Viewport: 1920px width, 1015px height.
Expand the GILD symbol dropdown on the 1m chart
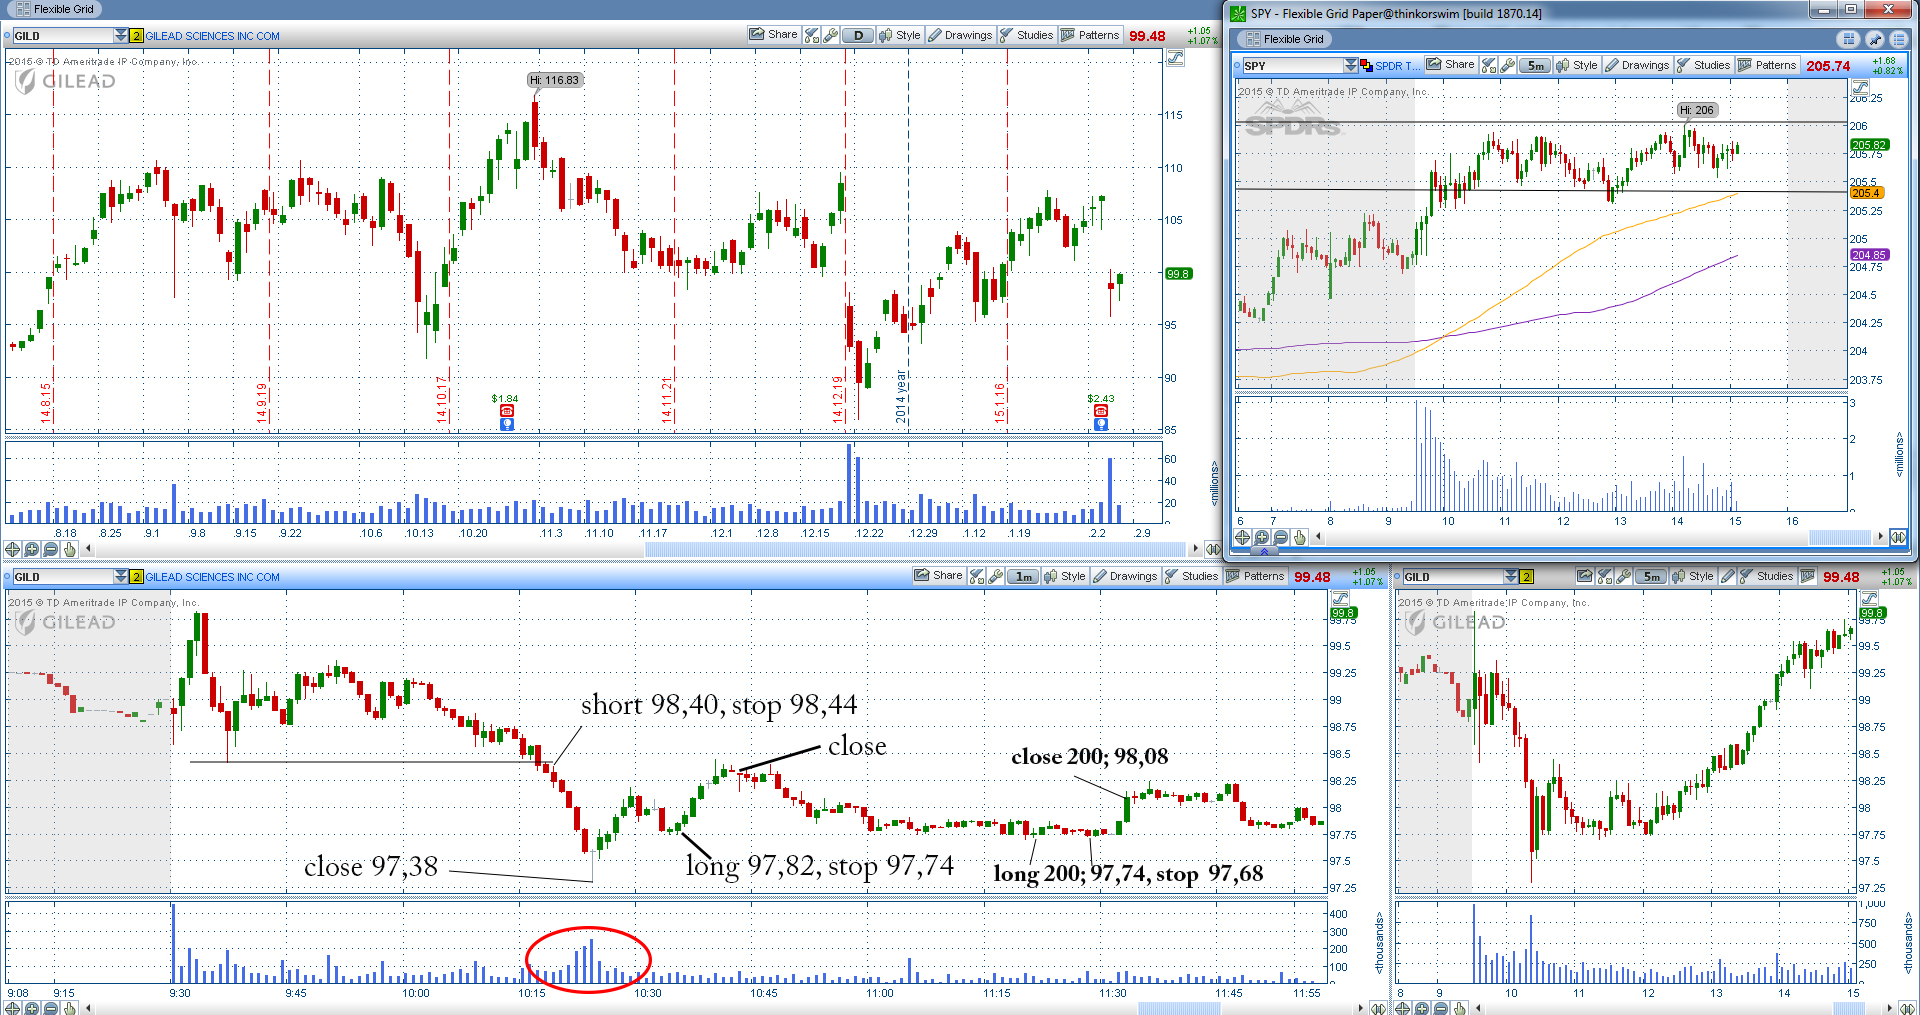pyautogui.click(x=121, y=577)
